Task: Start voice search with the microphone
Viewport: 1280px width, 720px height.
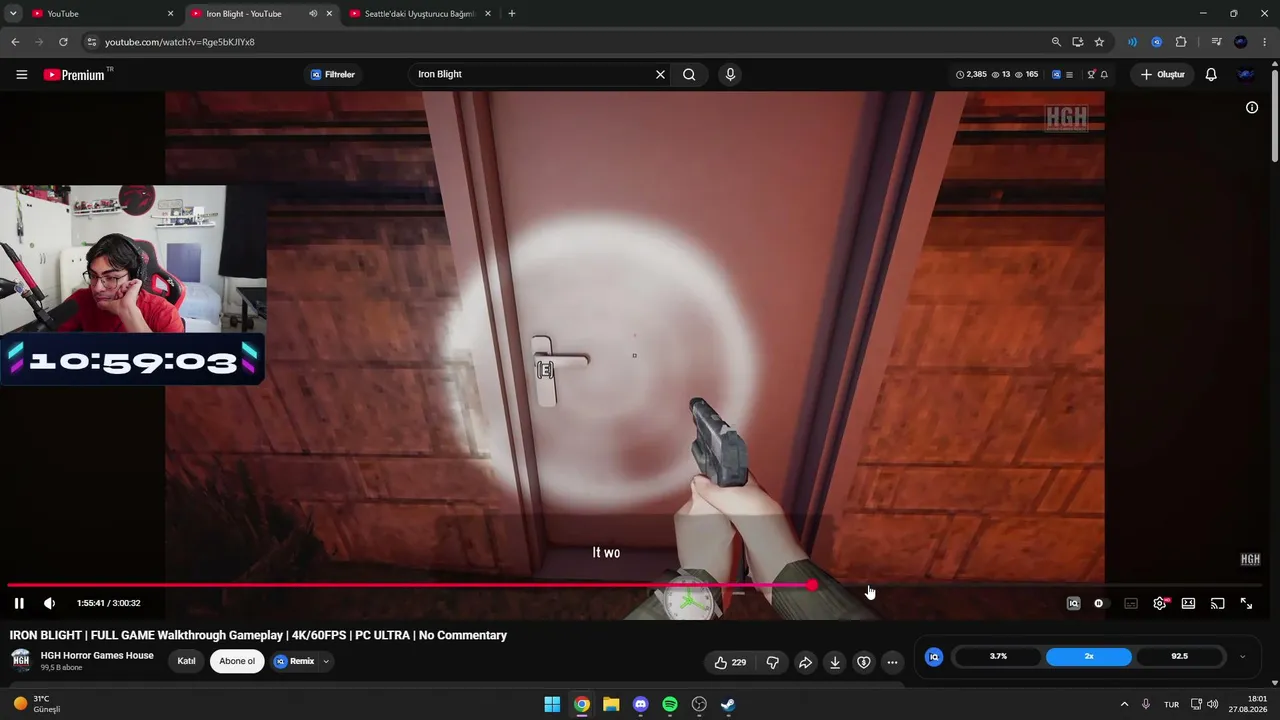Action: point(730,75)
